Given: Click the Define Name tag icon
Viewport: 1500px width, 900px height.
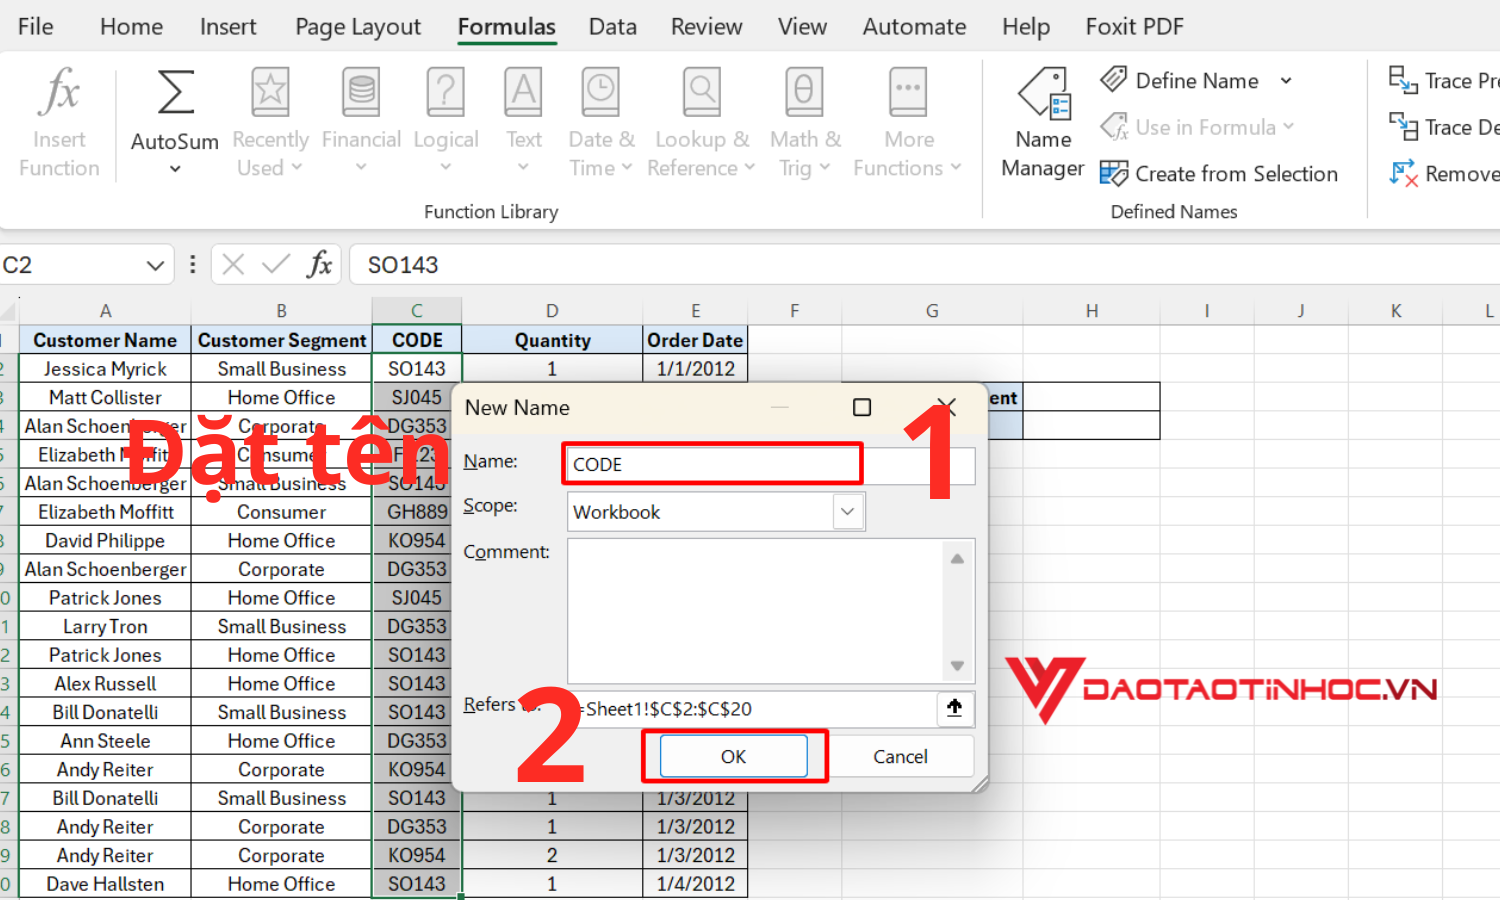Looking at the screenshot, I should 1114,80.
